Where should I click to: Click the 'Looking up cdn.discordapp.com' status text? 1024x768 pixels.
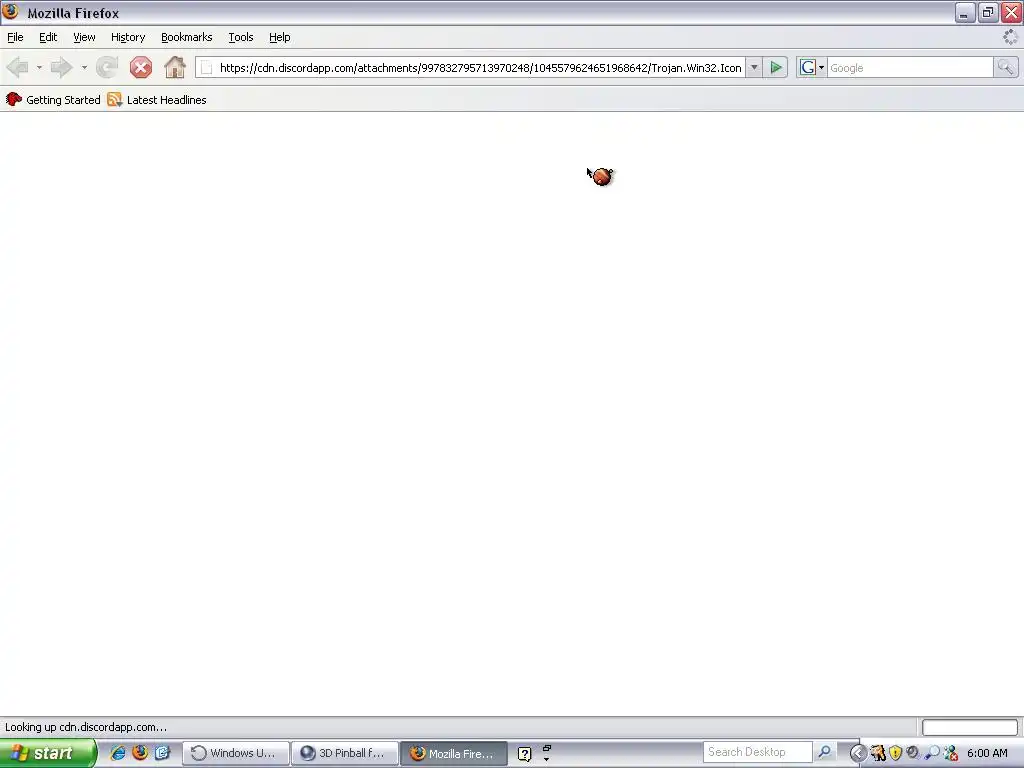(86, 727)
